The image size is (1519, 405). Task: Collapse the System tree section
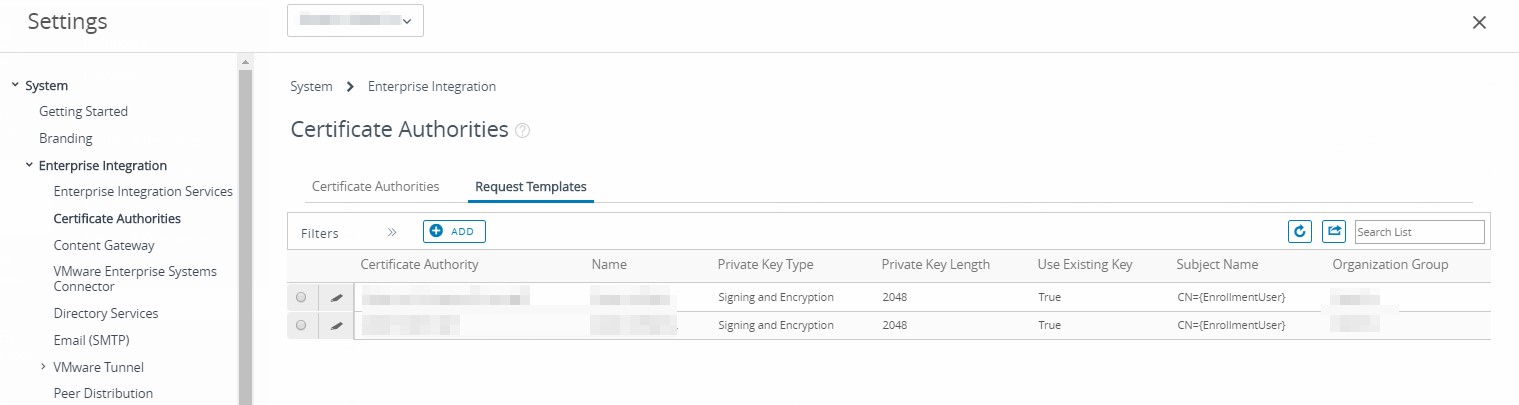(15, 86)
